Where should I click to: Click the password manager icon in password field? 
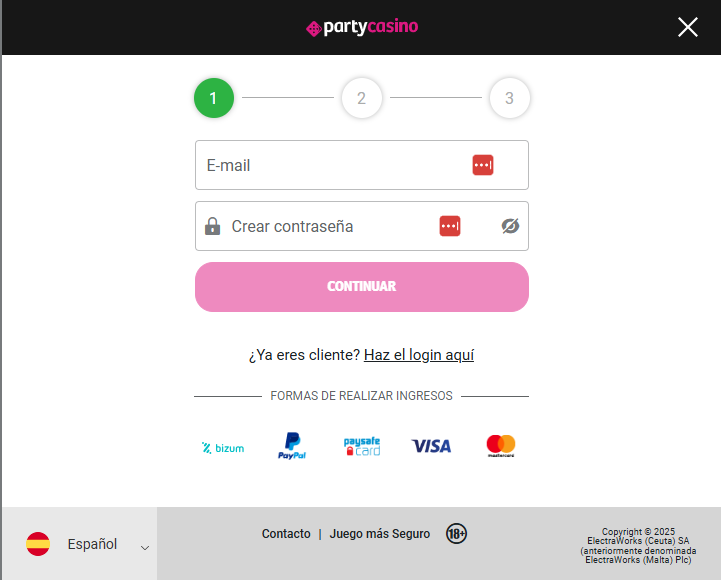450,226
